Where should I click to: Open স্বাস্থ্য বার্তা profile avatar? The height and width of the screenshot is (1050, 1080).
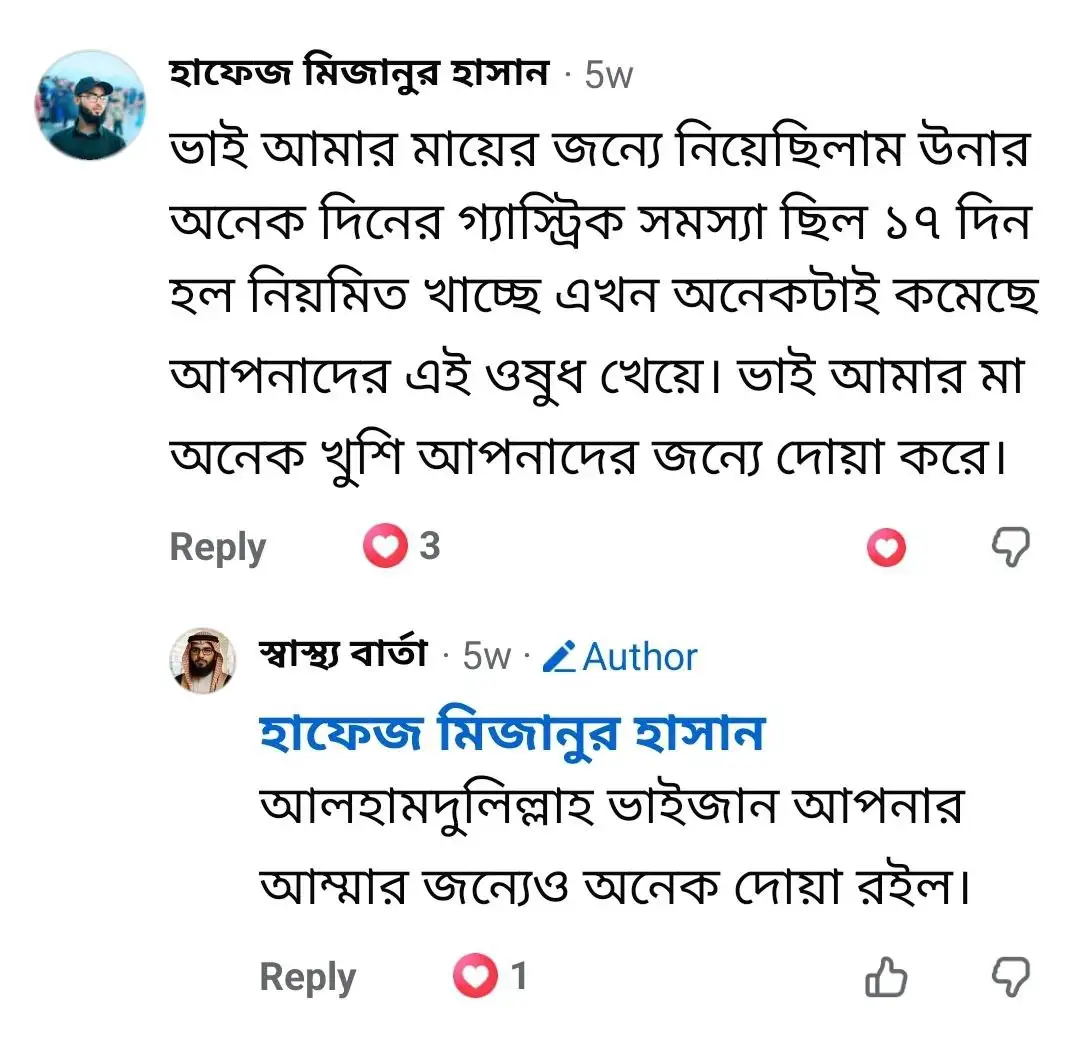pyautogui.click(x=204, y=661)
